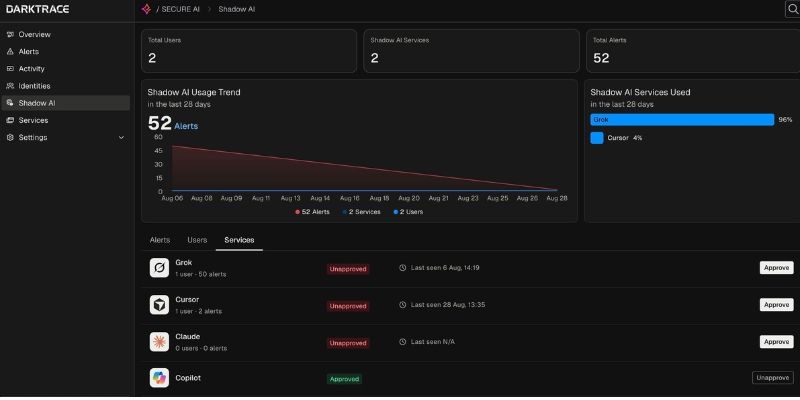Click Grok Unapproved status badge
The height and width of the screenshot is (400, 800).
tap(348, 269)
